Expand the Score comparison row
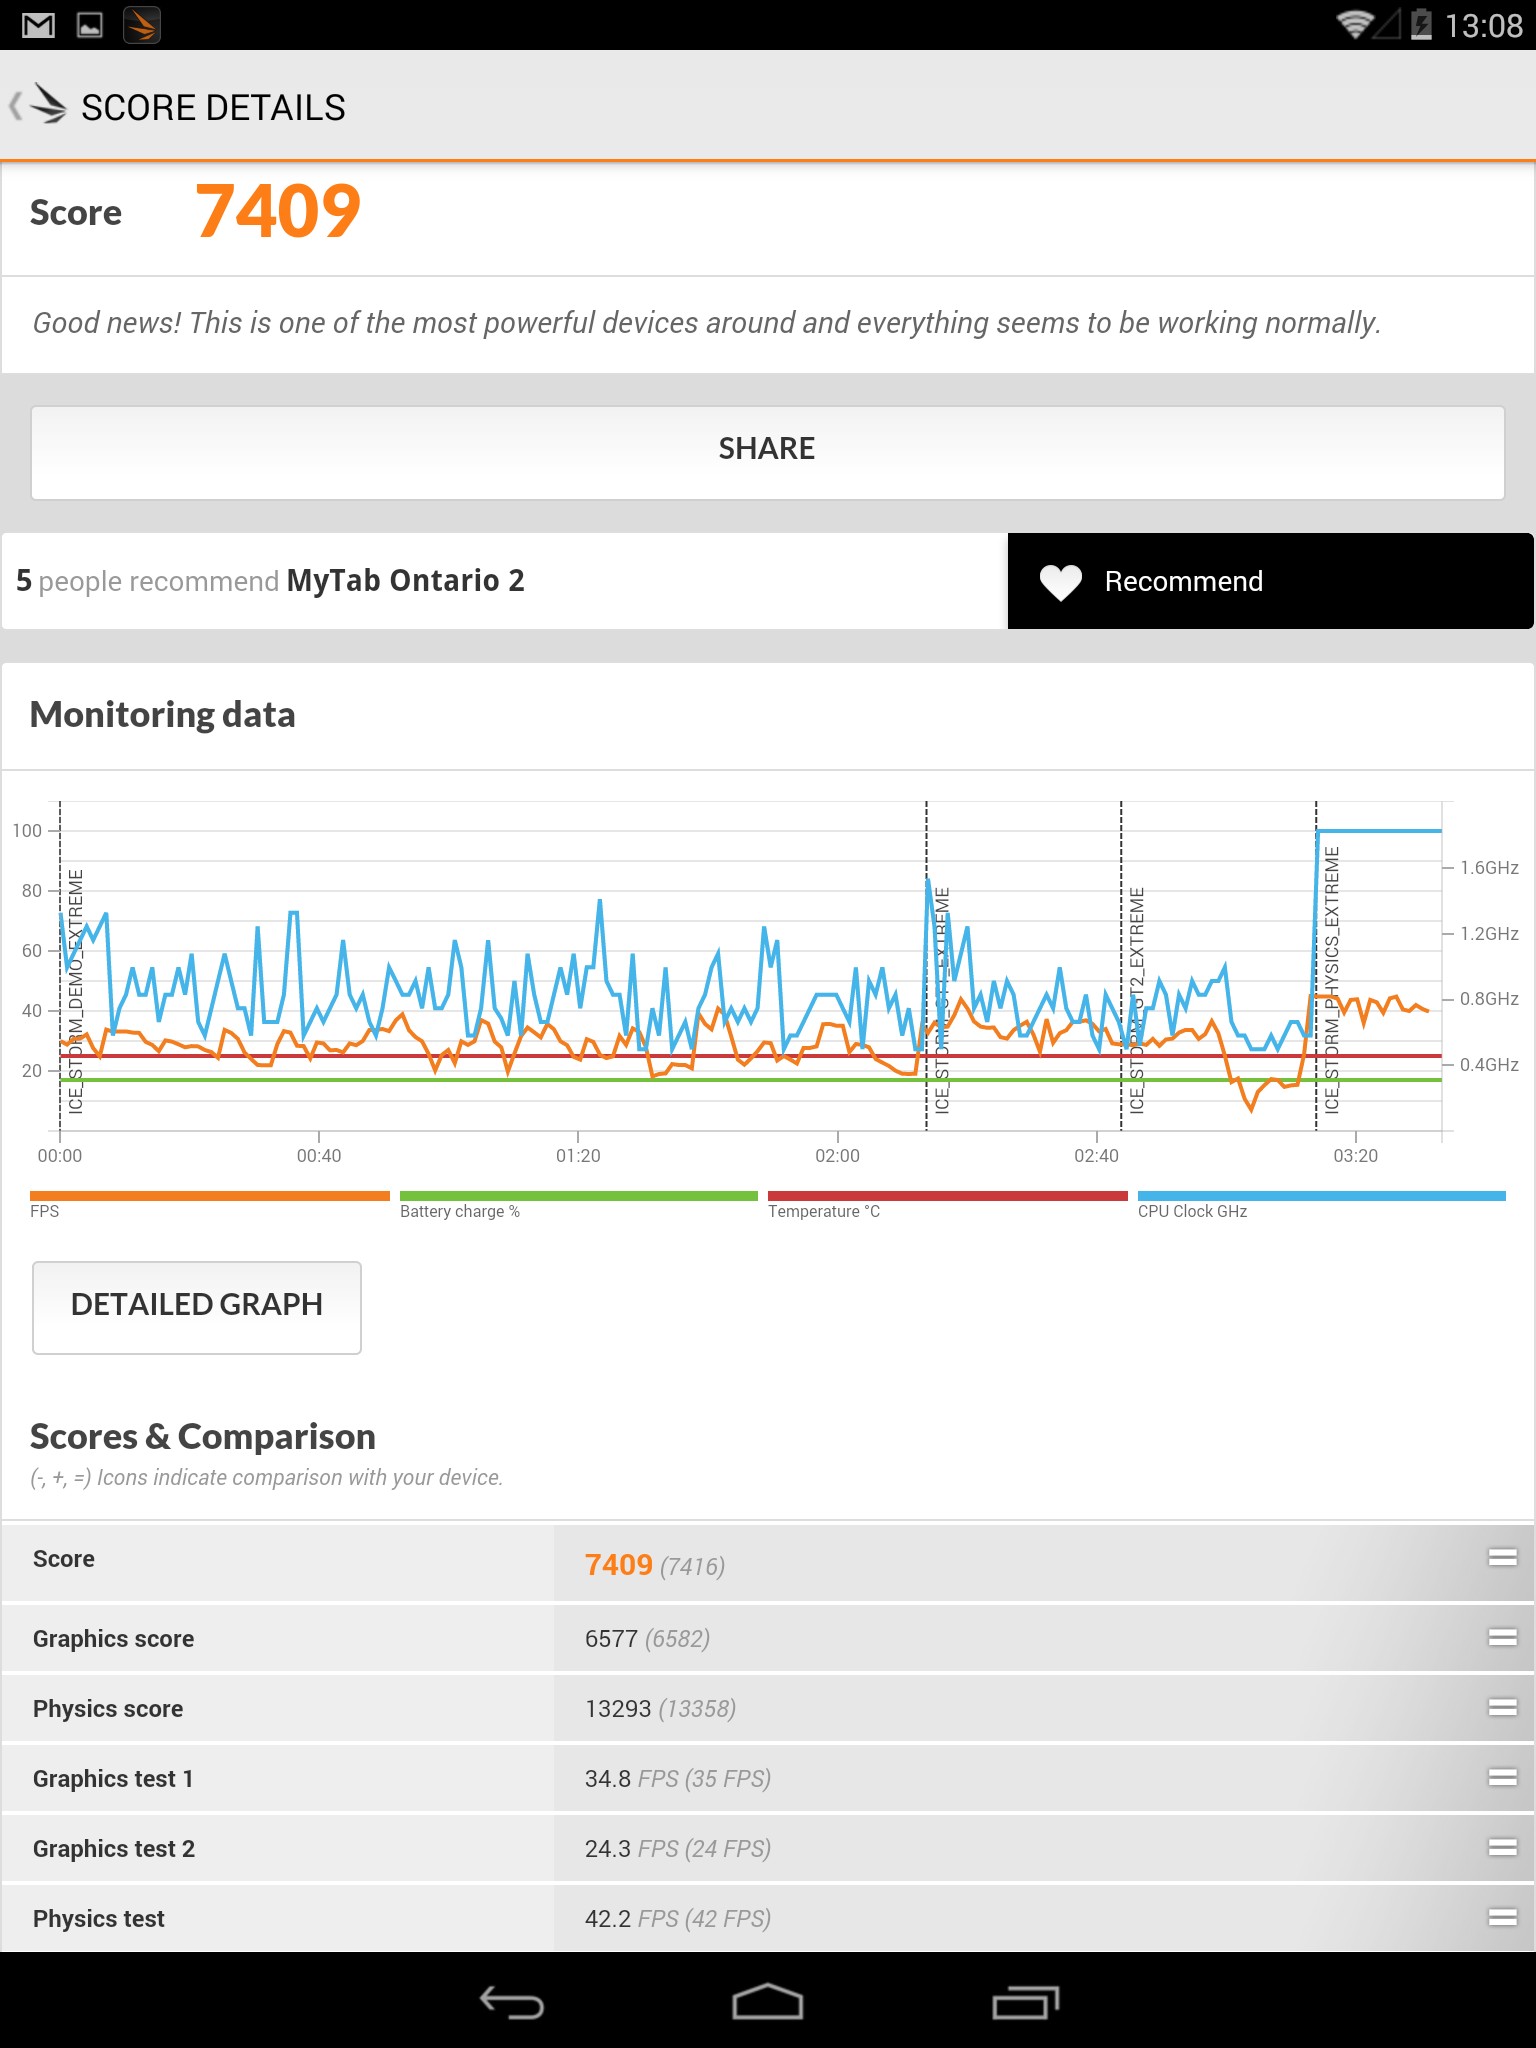The height and width of the screenshot is (2048, 1536). (1502, 1558)
